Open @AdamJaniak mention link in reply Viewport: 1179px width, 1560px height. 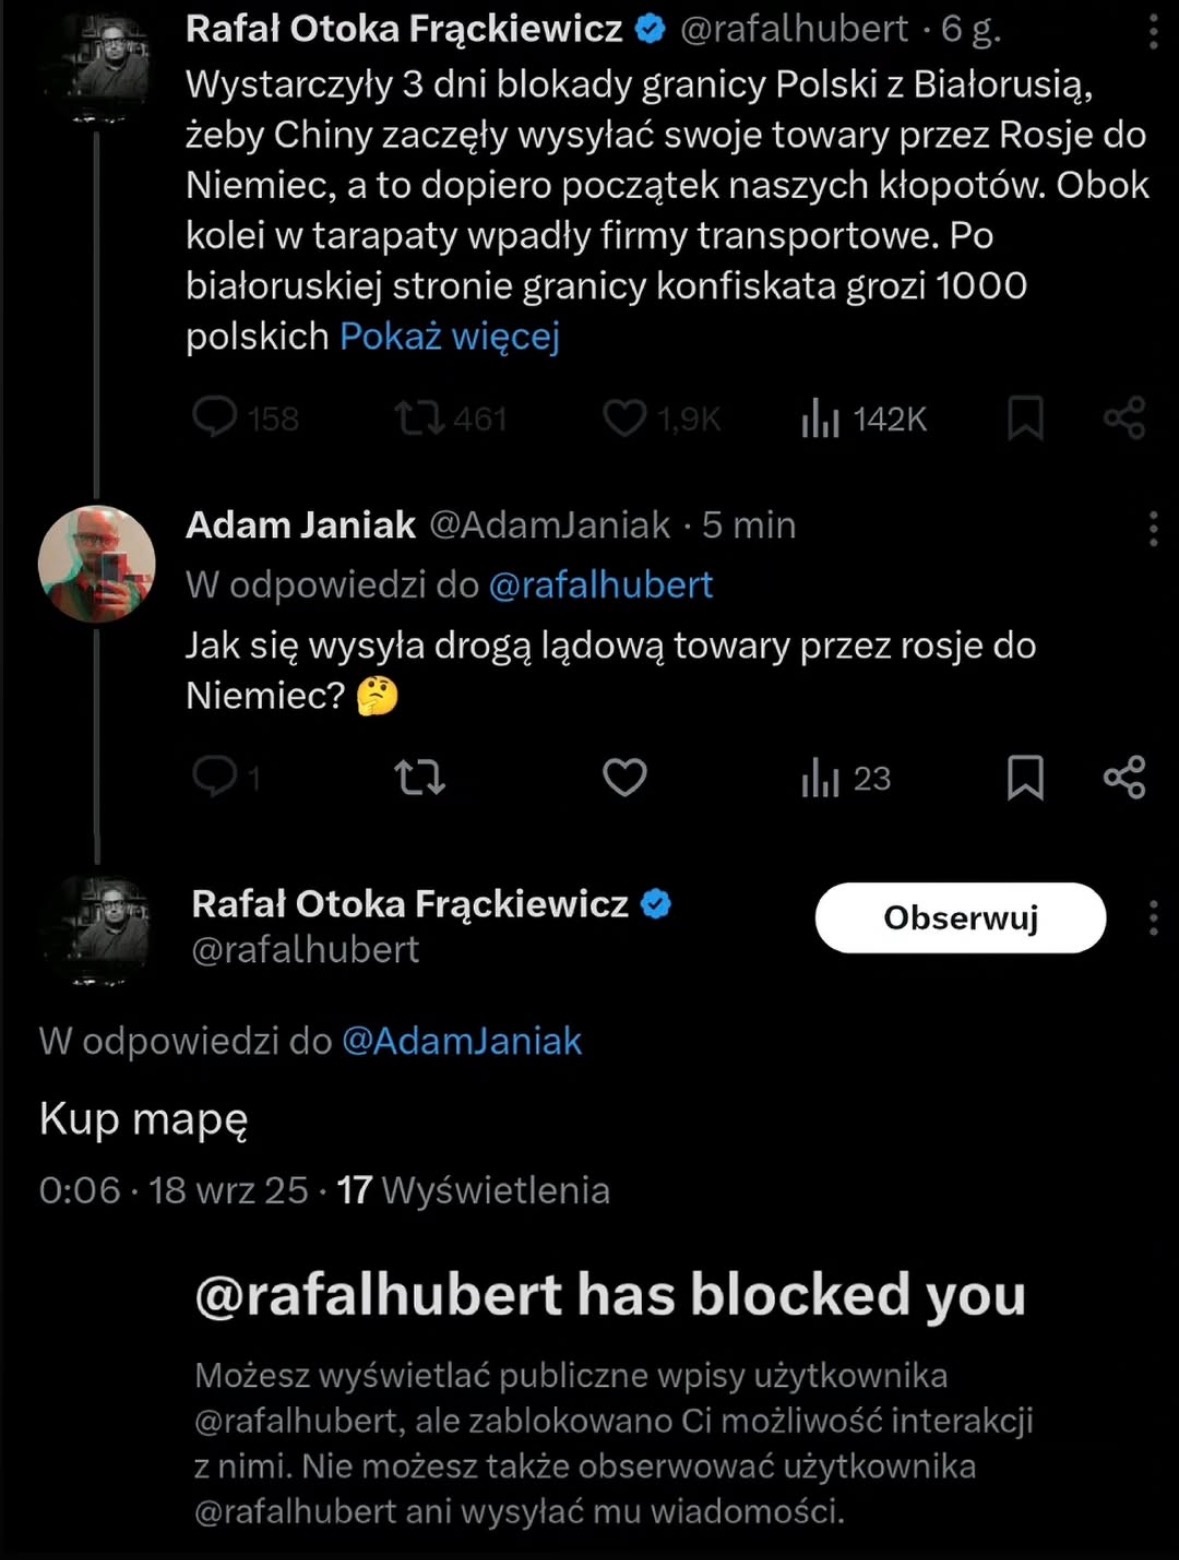pyautogui.click(x=461, y=1041)
